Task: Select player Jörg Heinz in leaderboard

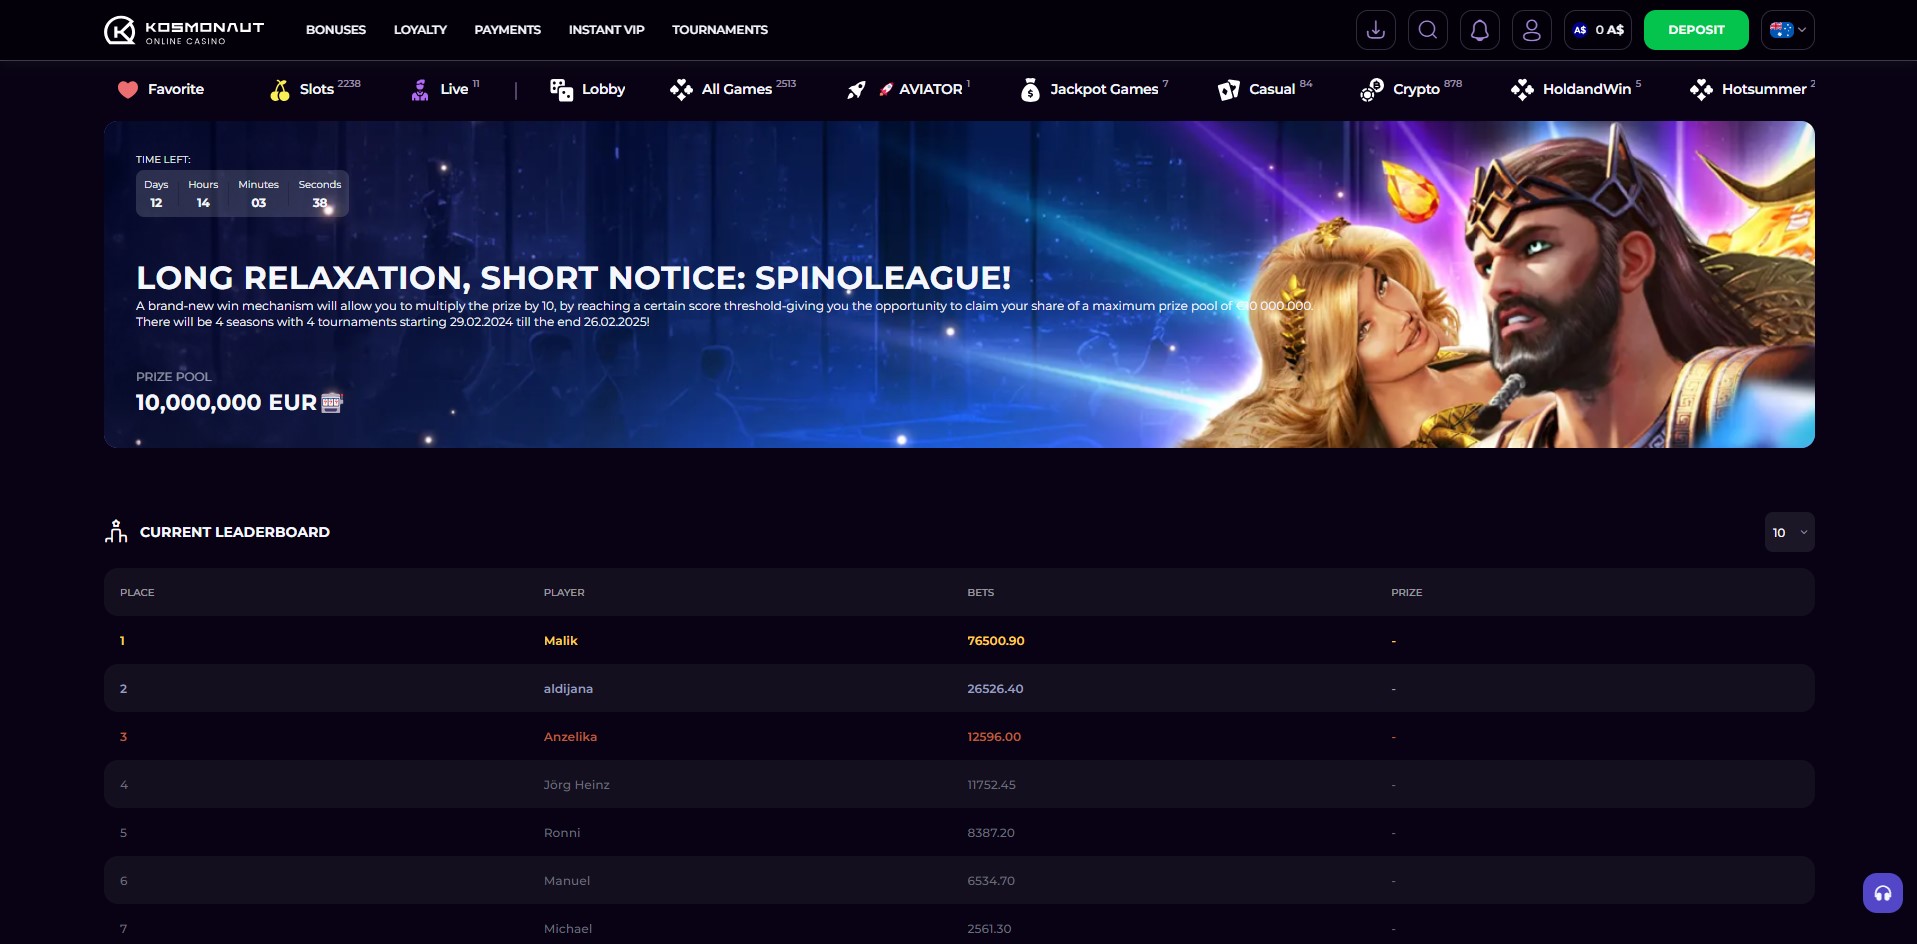Action: pyautogui.click(x=576, y=784)
